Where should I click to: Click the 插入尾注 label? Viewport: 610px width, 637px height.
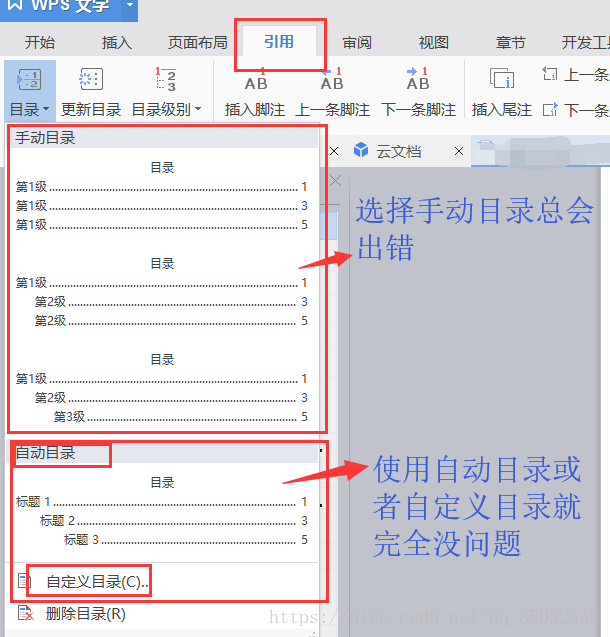coord(502,109)
